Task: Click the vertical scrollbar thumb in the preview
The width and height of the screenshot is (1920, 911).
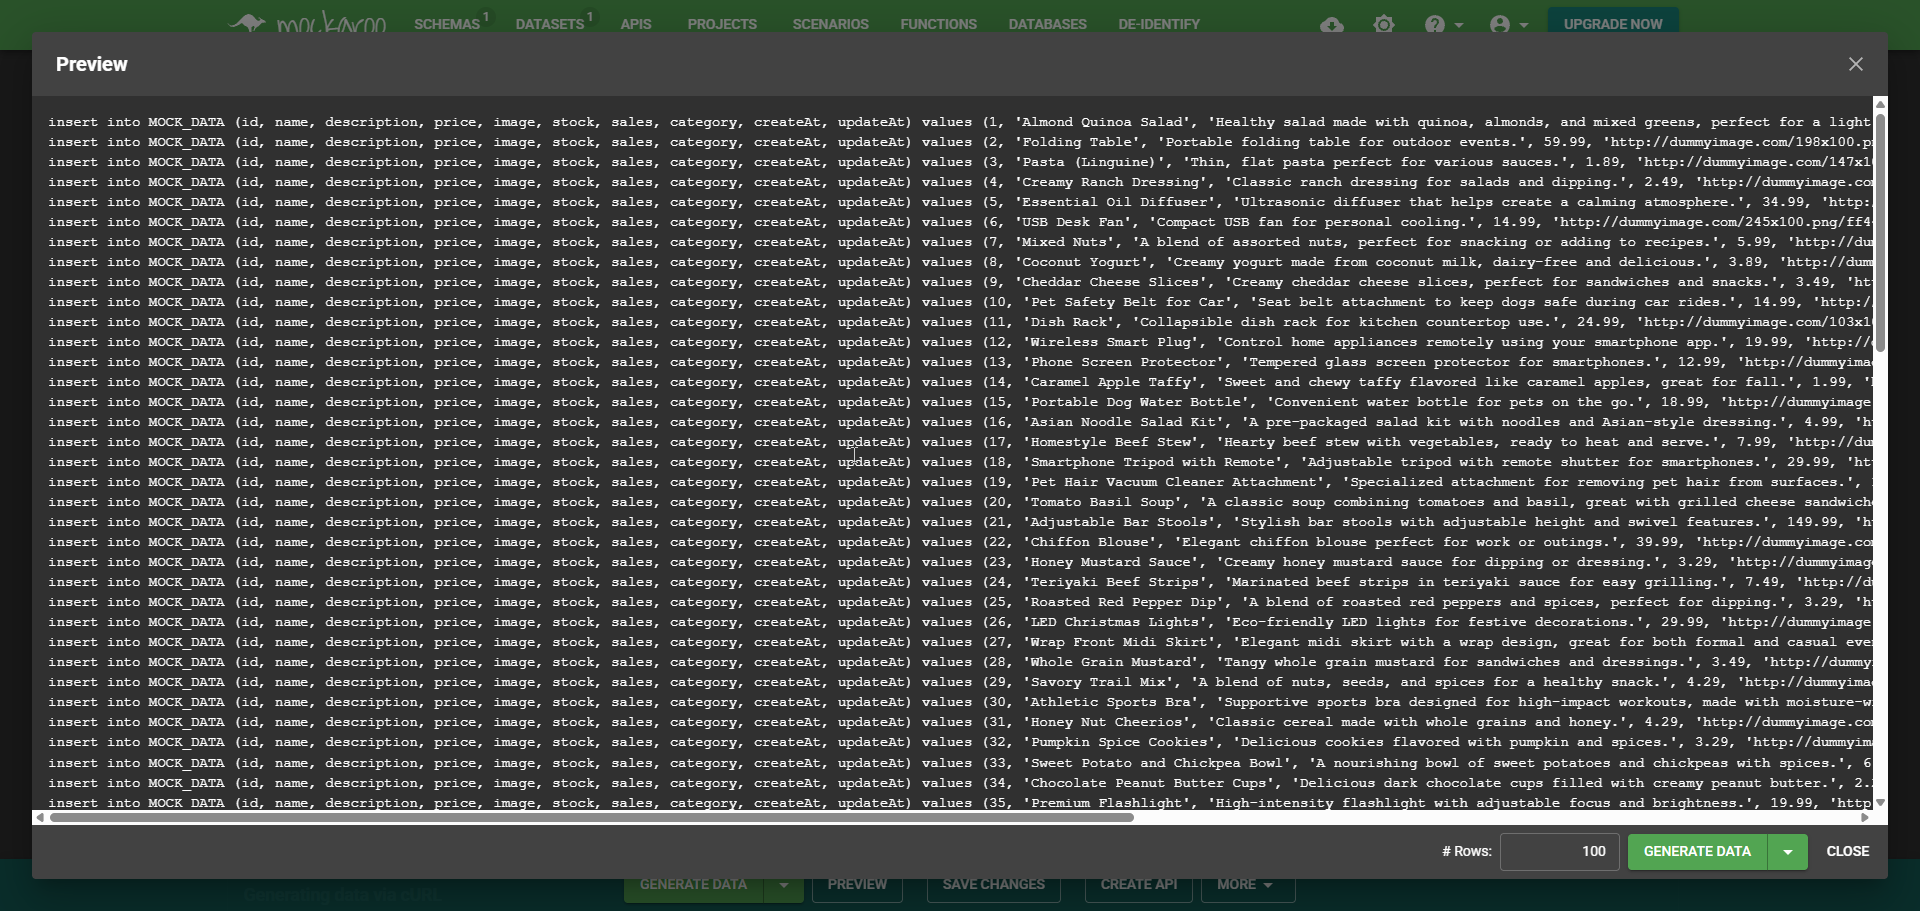Action: (x=1880, y=230)
